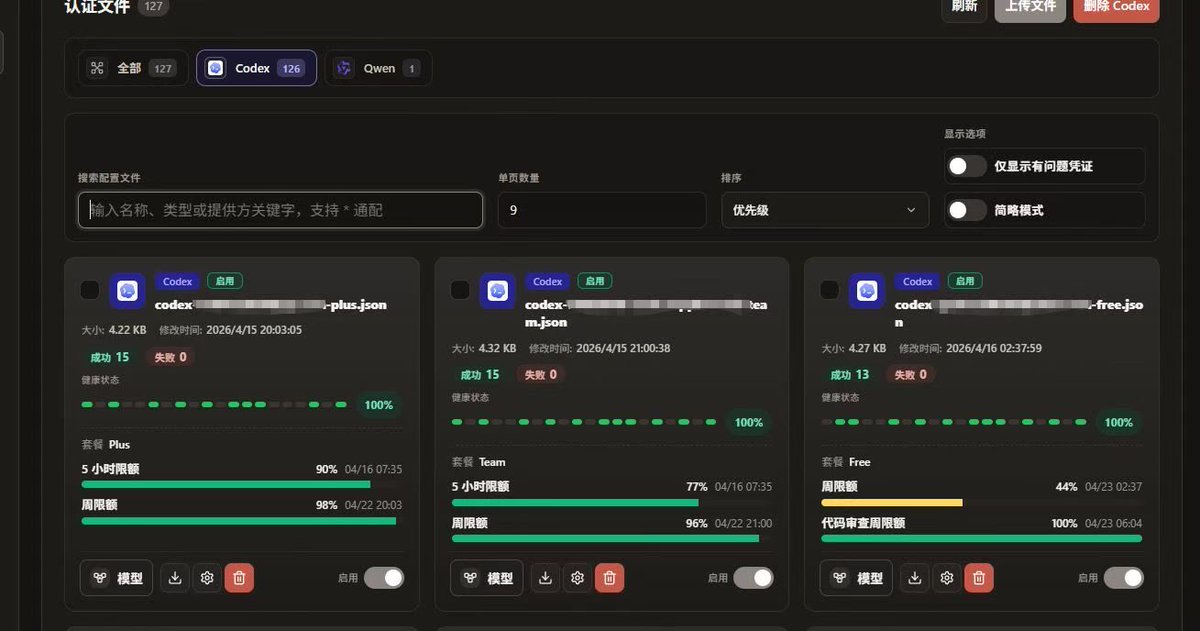Click the 刷新 button
The image size is (1200, 631).
coord(964,7)
